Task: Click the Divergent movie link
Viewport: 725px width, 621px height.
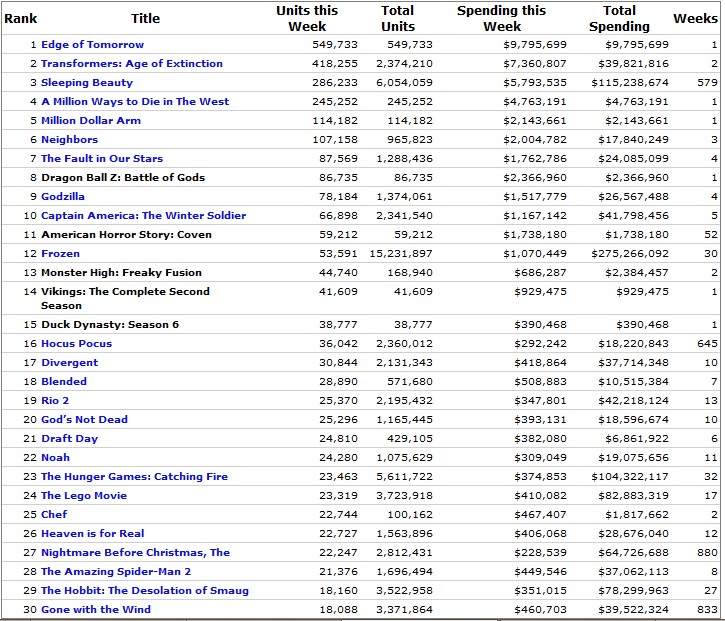Action: 69,363
